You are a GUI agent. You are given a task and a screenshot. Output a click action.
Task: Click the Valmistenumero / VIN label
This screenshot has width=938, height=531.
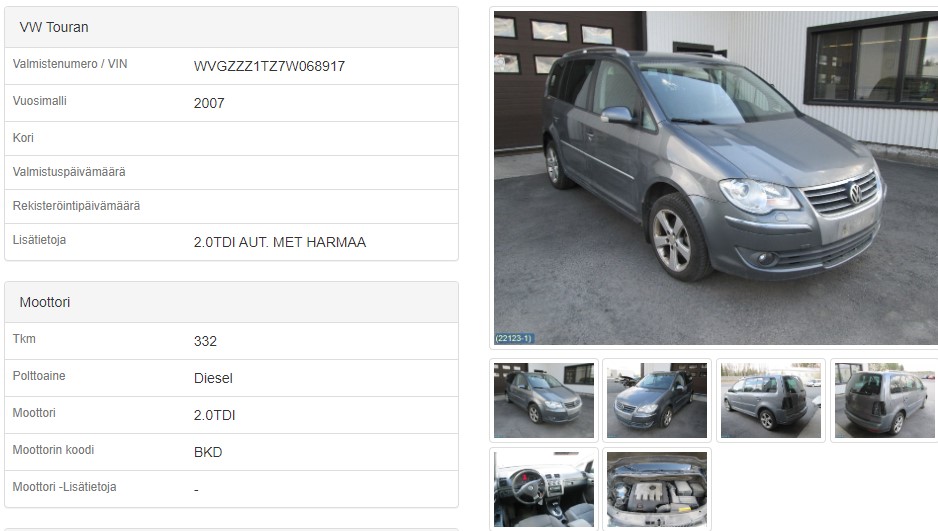70,64
